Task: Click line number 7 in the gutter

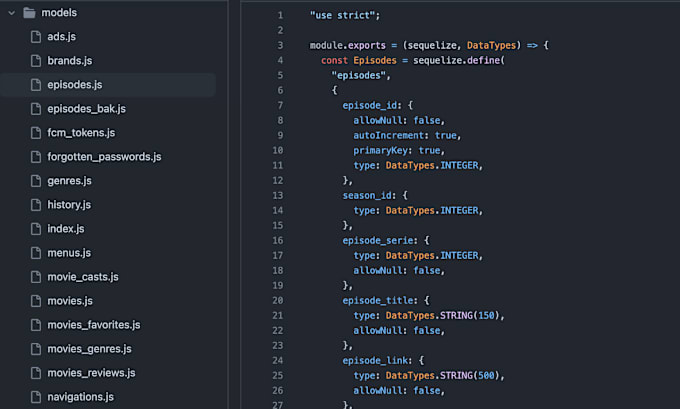Action: pos(280,105)
